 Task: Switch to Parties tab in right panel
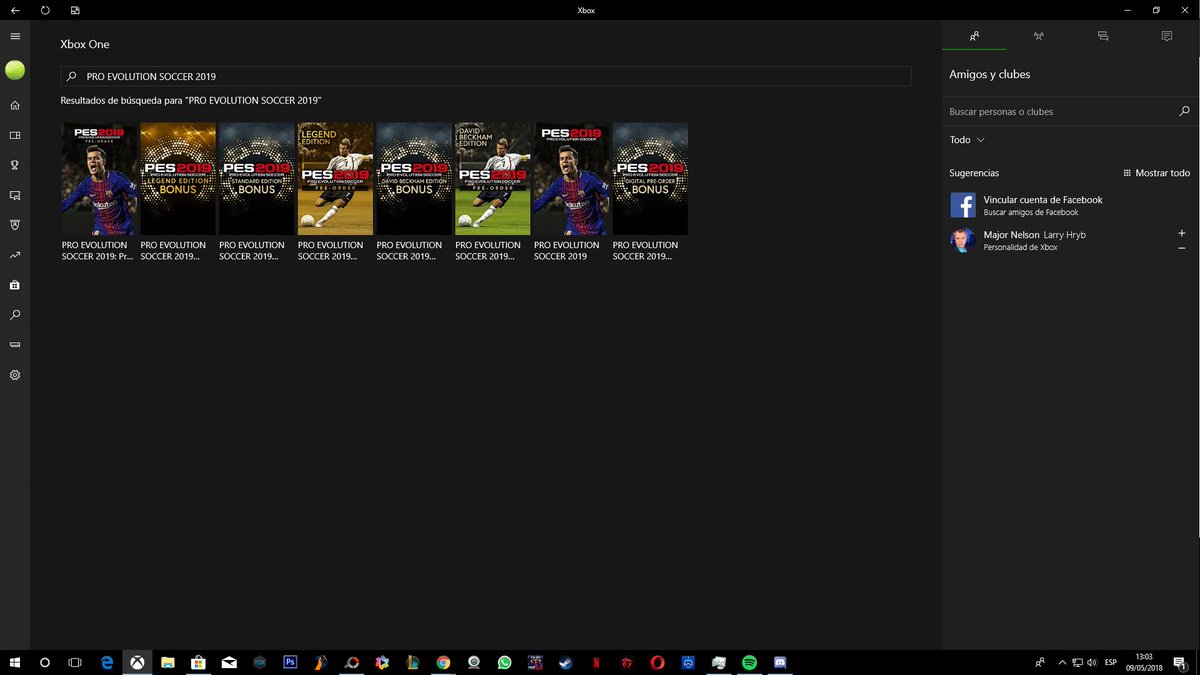coord(1039,36)
